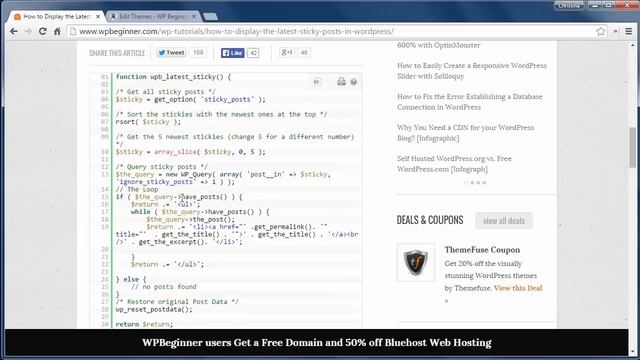This screenshot has height=360, width=640.
Task: Open the Self Hosted WordPress.org vs. Free link
Action: click(454, 164)
